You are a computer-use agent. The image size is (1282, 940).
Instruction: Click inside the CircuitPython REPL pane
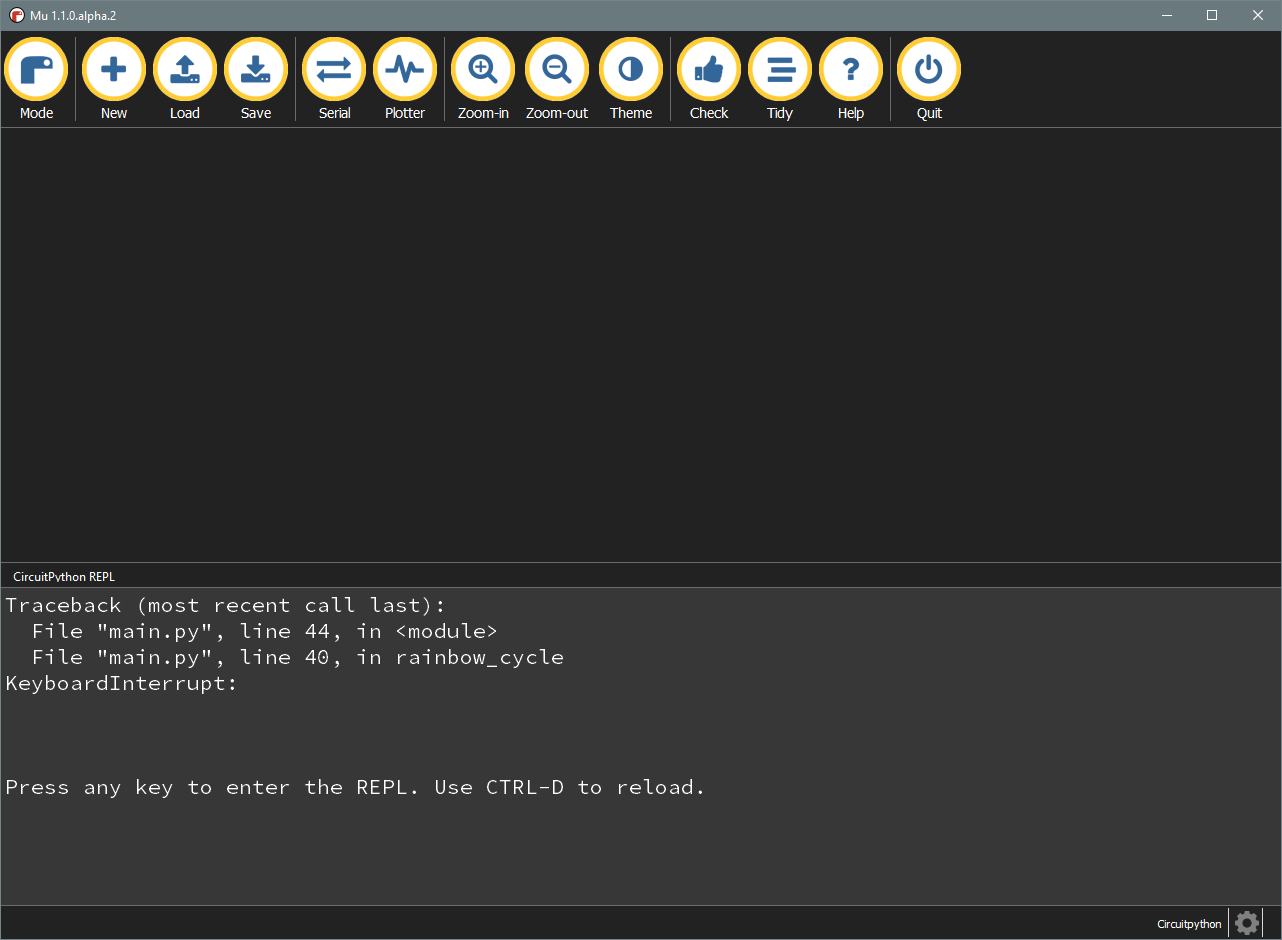point(640,746)
